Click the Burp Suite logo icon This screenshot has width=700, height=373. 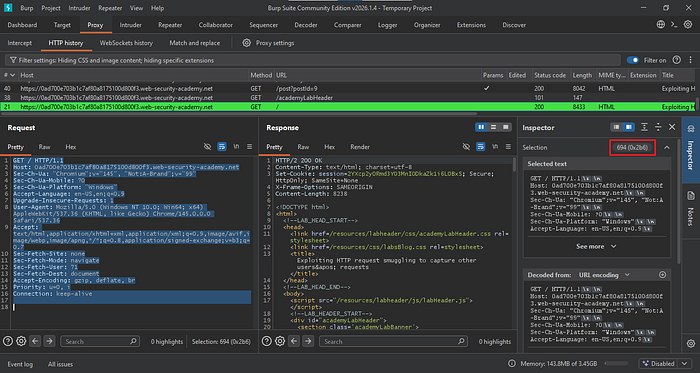click(x=9, y=8)
